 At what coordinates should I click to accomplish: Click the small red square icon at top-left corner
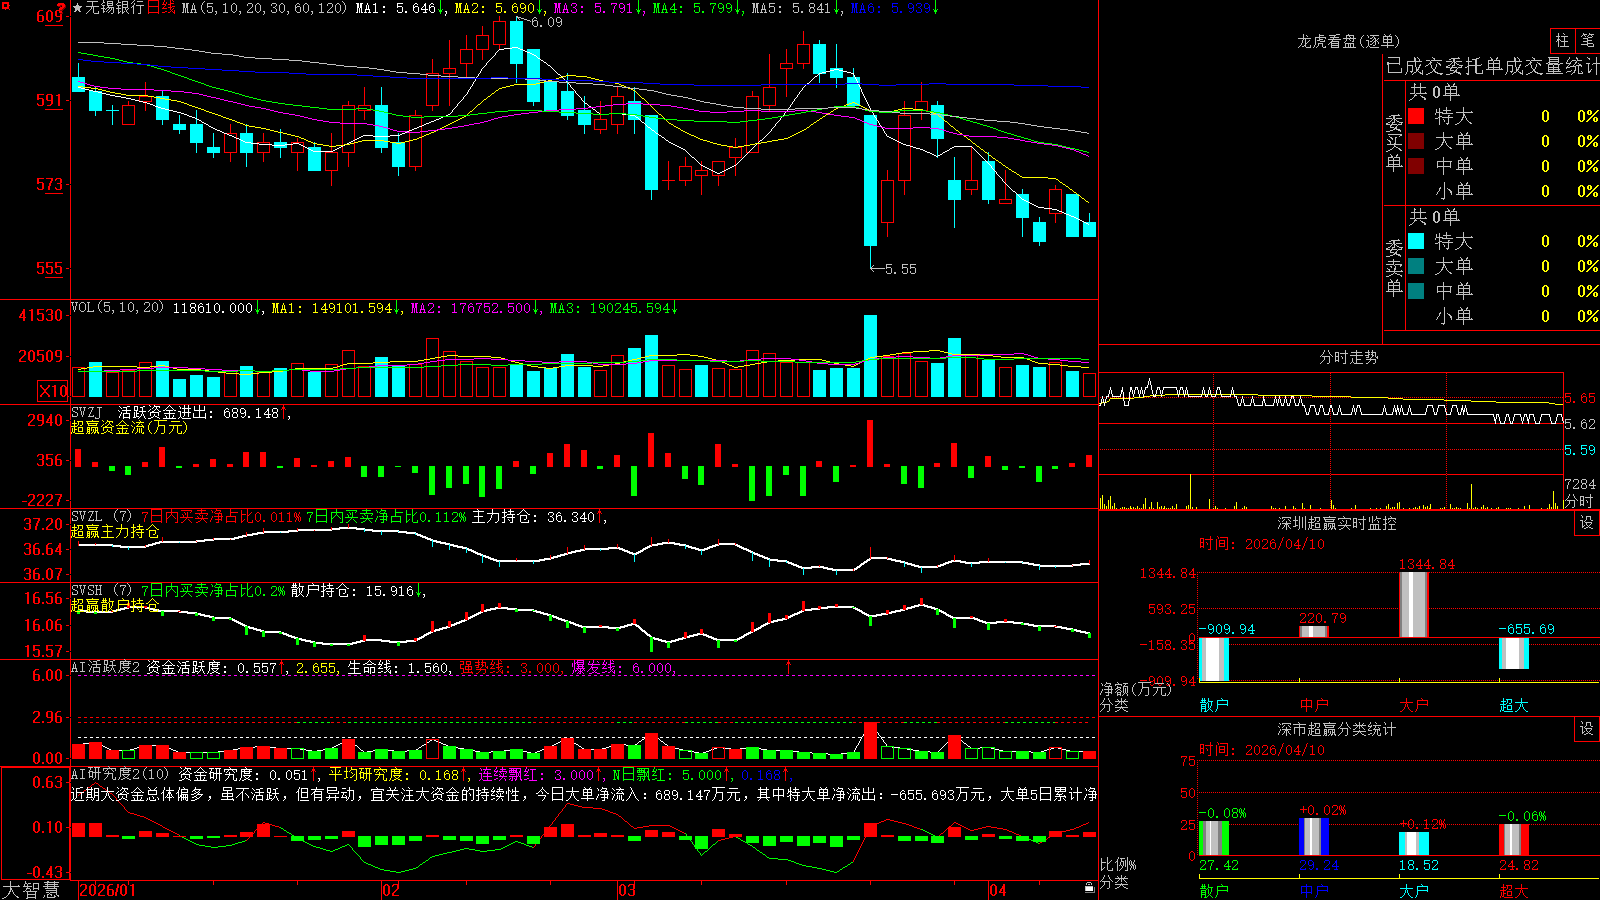pyautogui.click(x=4, y=4)
